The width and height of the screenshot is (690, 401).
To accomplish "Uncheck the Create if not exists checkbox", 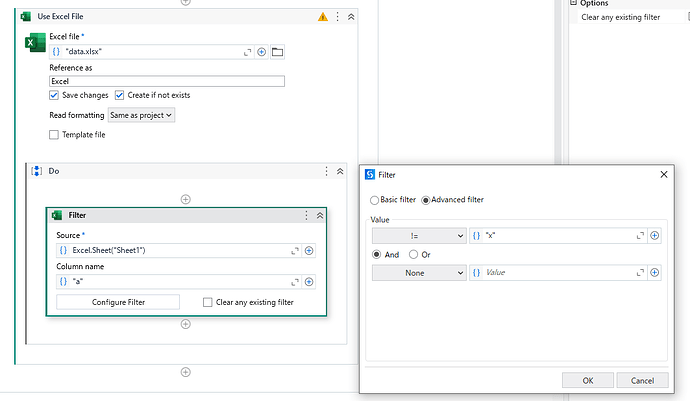I will click(x=119, y=95).
